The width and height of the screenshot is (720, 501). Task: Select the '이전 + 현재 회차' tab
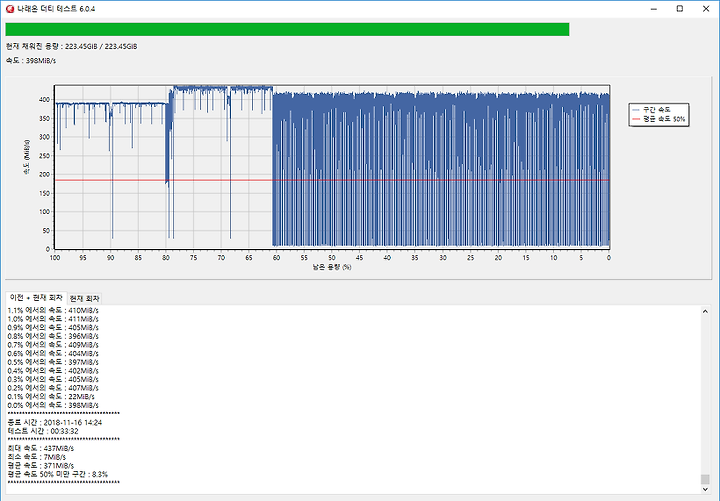[x=36, y=298]
